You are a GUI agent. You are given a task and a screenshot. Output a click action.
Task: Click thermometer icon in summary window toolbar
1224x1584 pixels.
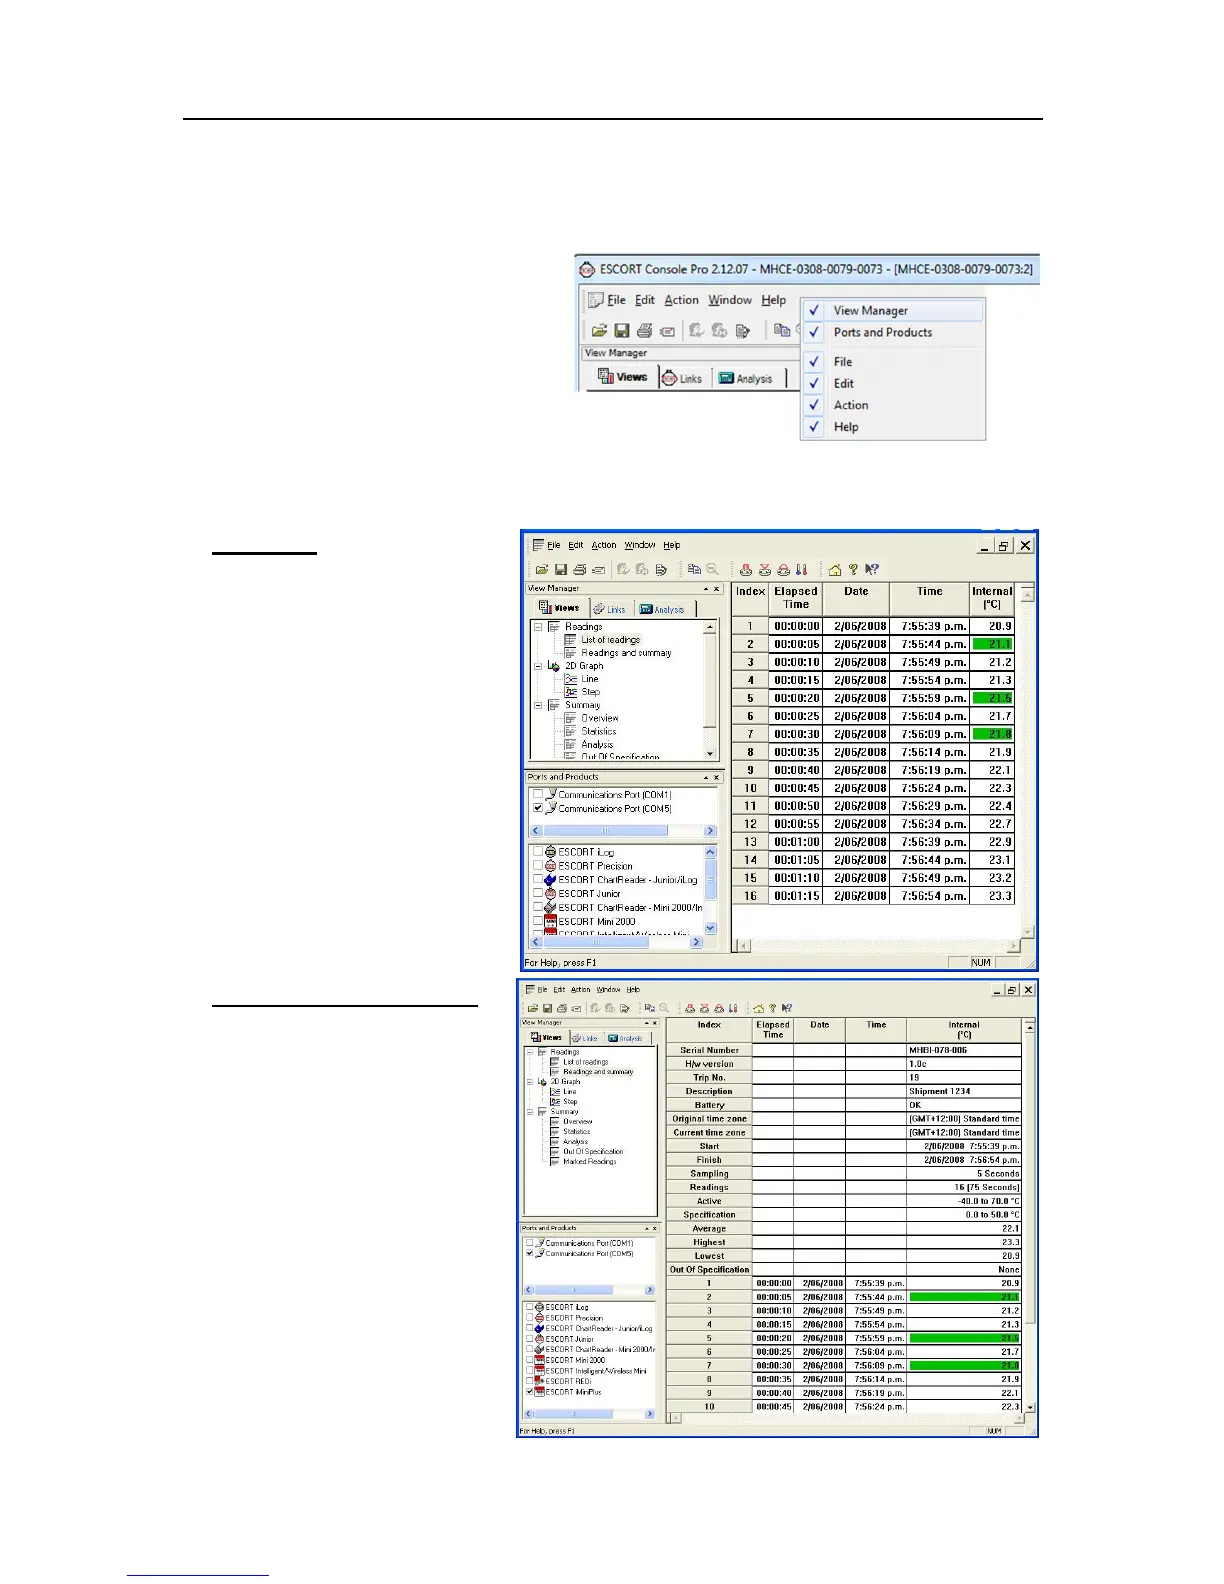click(733, 1009)
